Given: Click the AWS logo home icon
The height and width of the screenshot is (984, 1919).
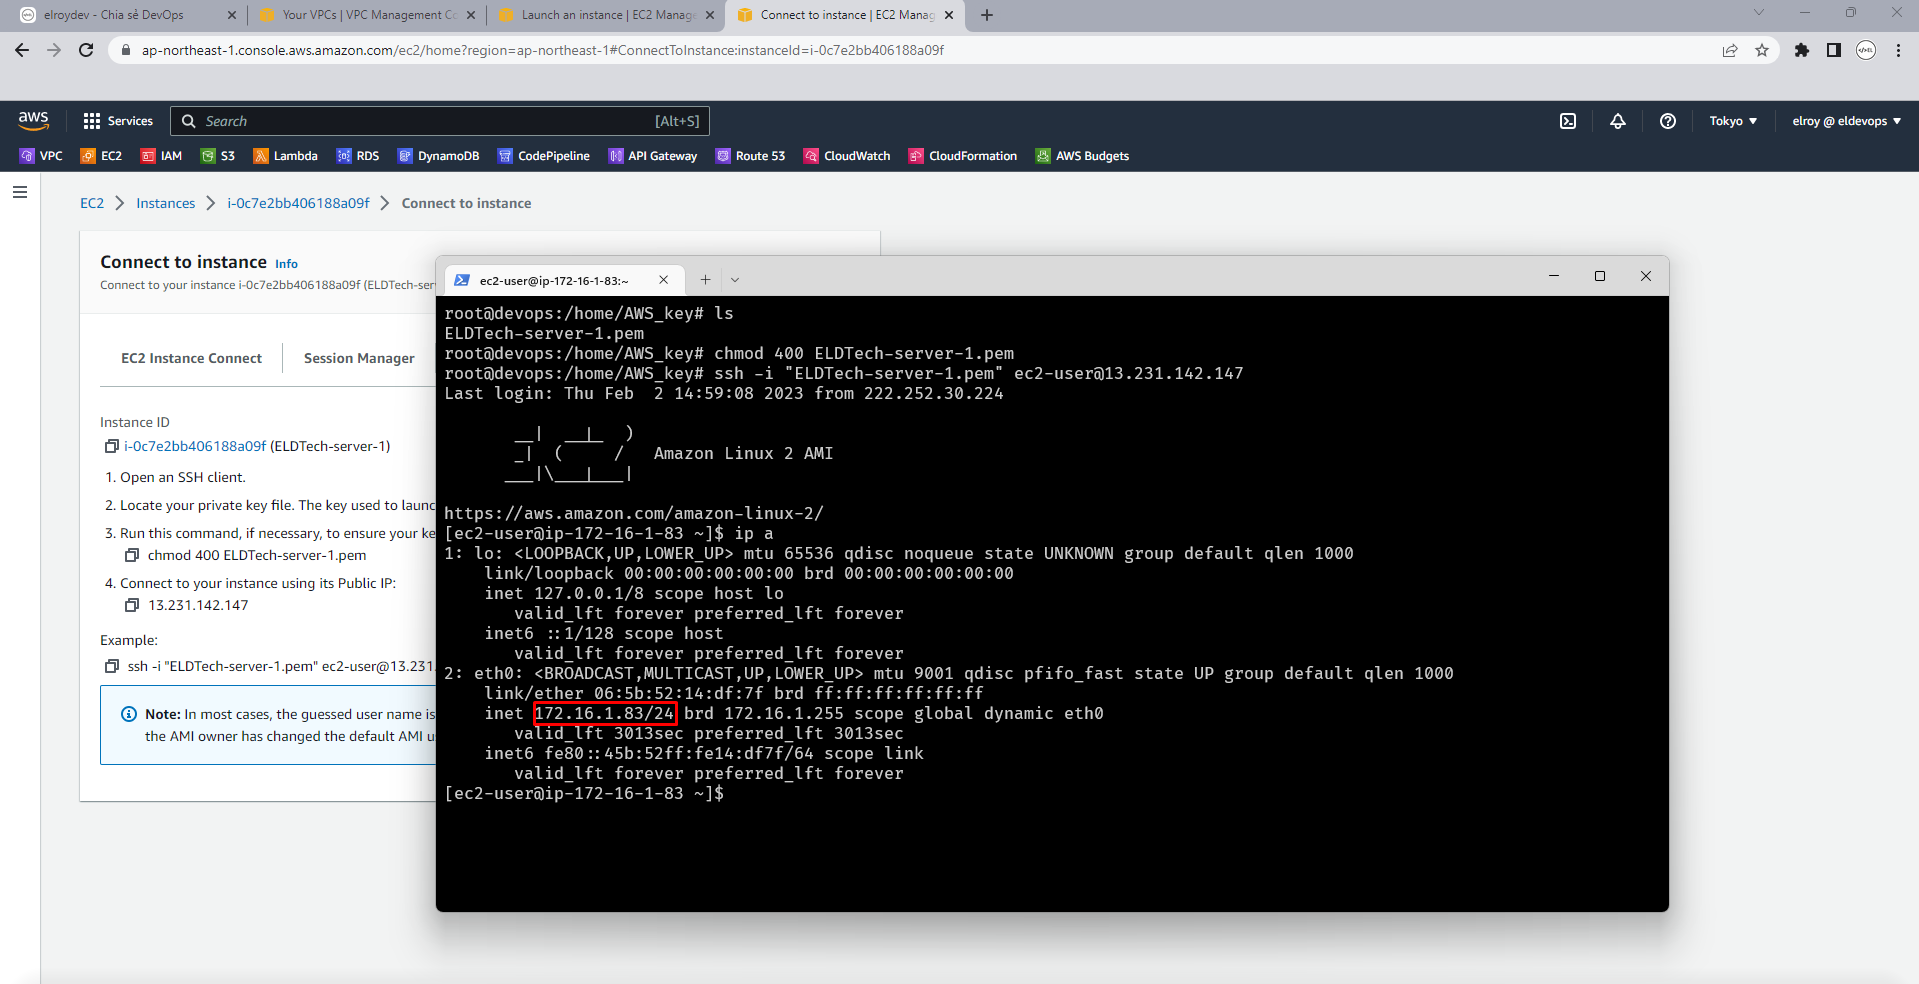Looking at the screenshot, I should [x=33, y=121].
